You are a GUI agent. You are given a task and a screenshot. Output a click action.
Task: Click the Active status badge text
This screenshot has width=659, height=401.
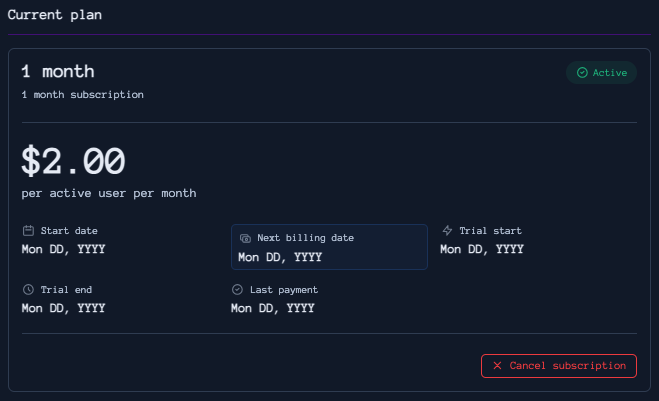(x=610, y=73)
